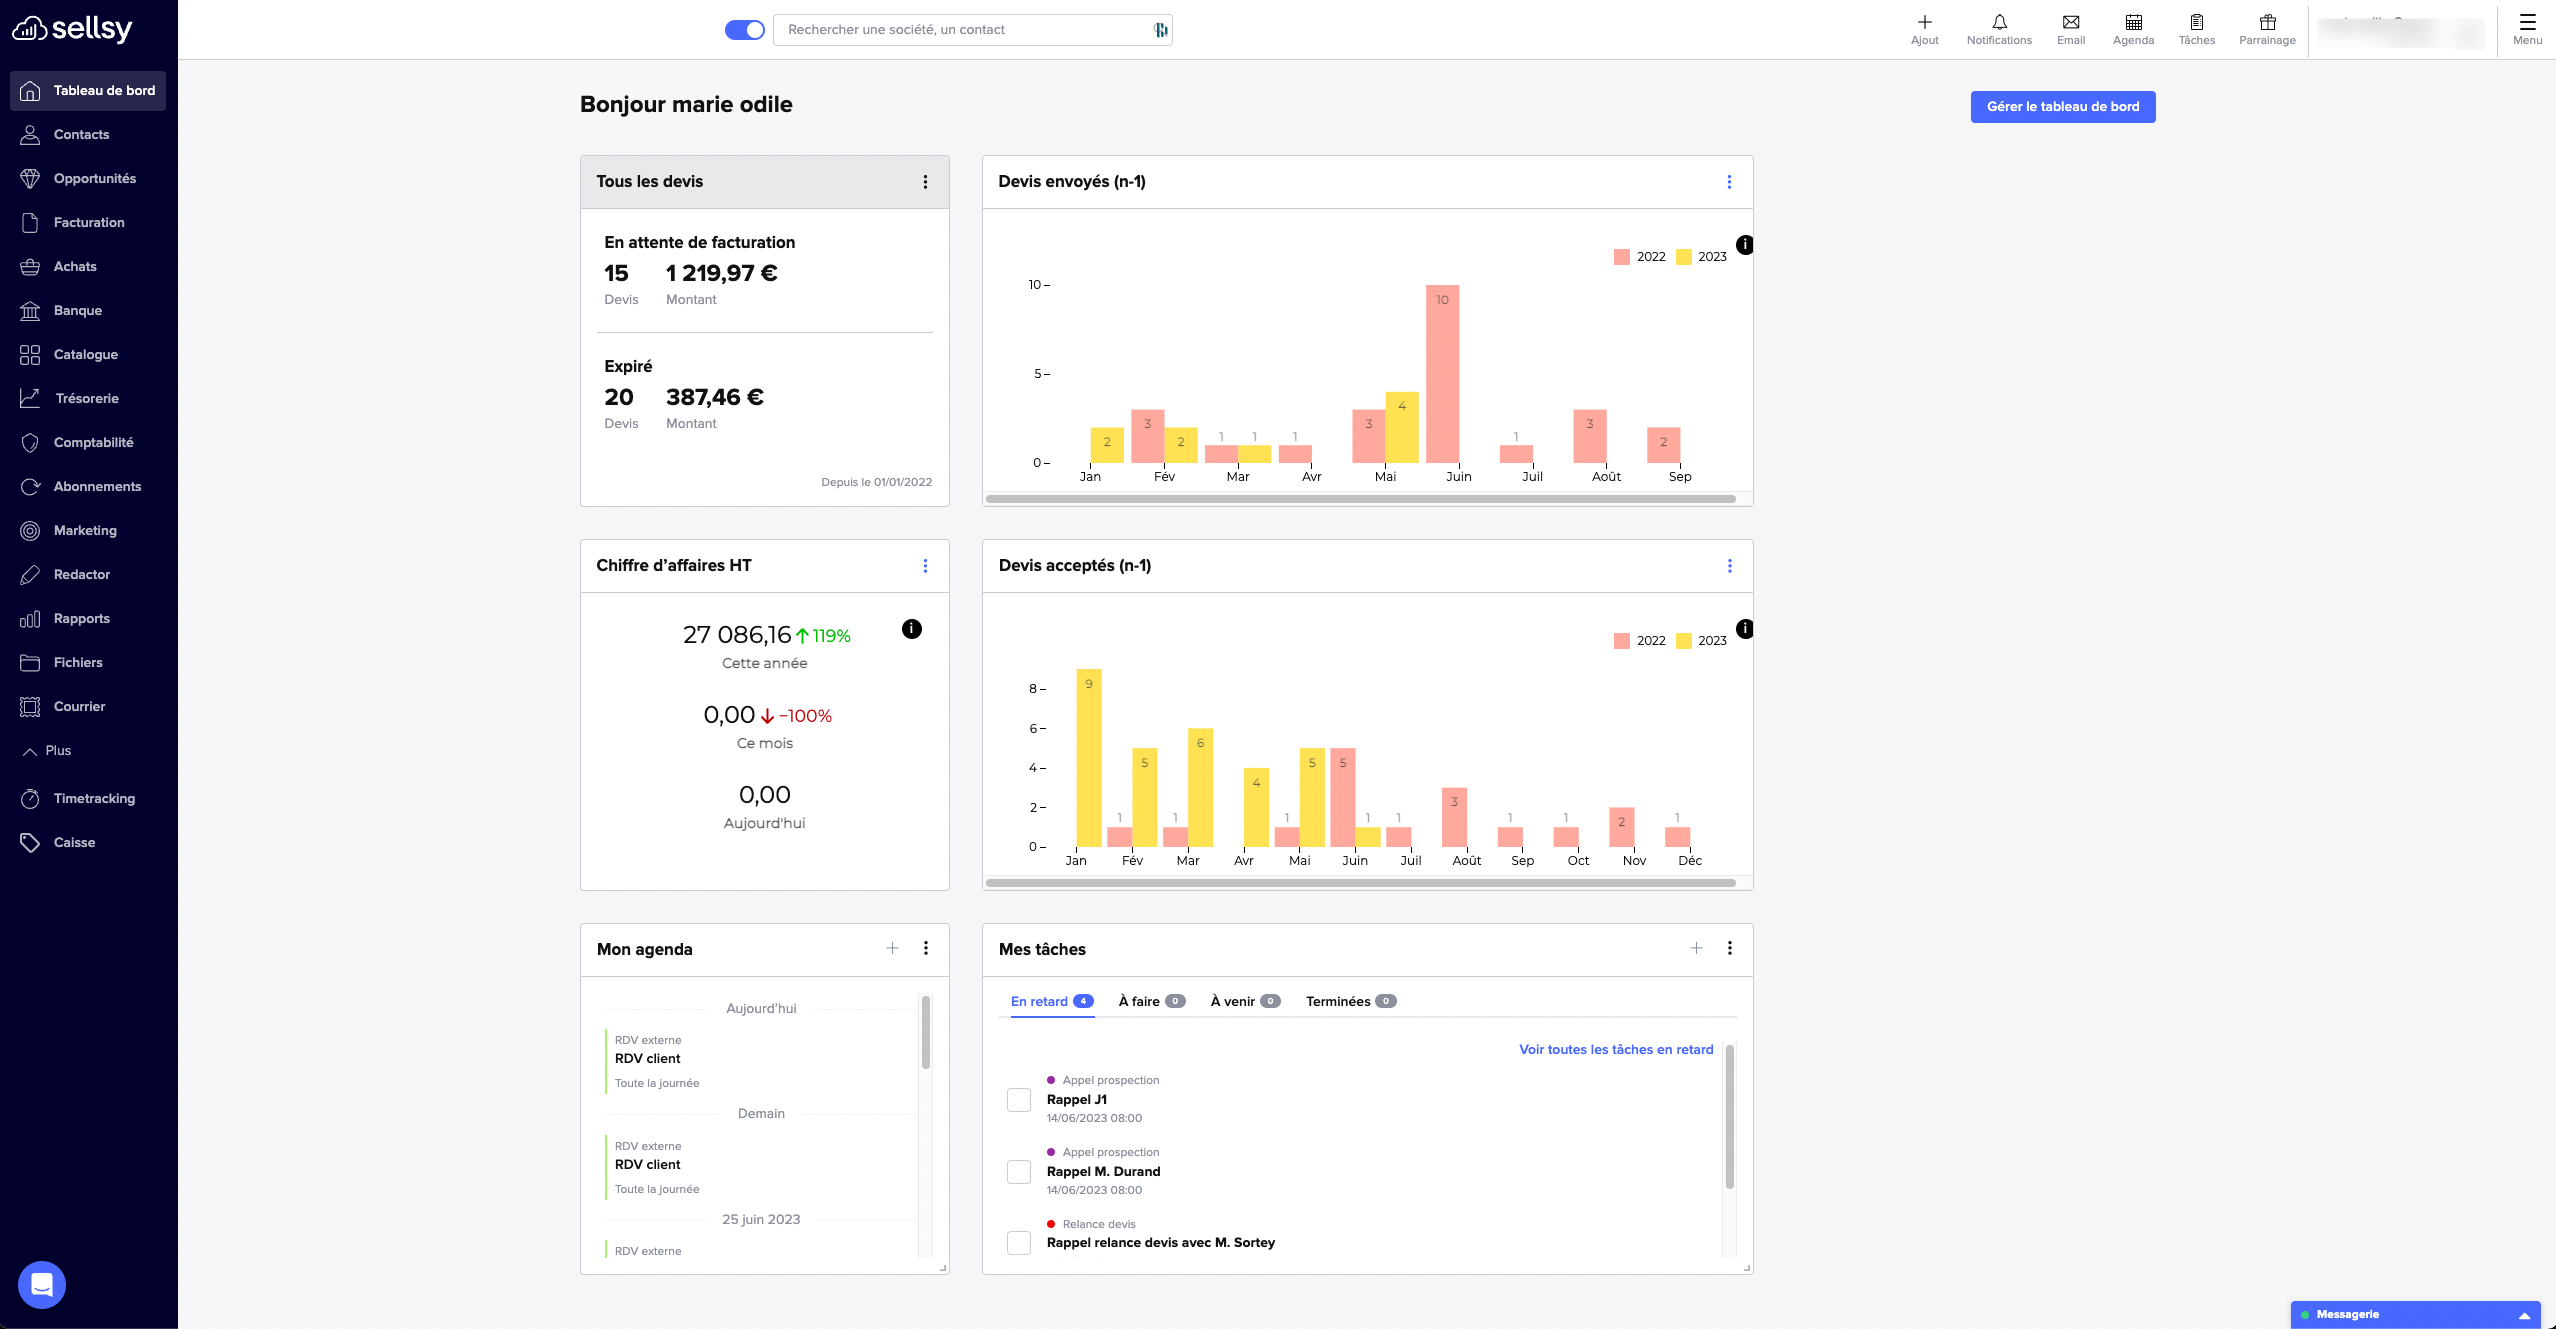Open the Notifications bell icon
This screenshot has width=2556, height=1329.
tap(1999, 23)
